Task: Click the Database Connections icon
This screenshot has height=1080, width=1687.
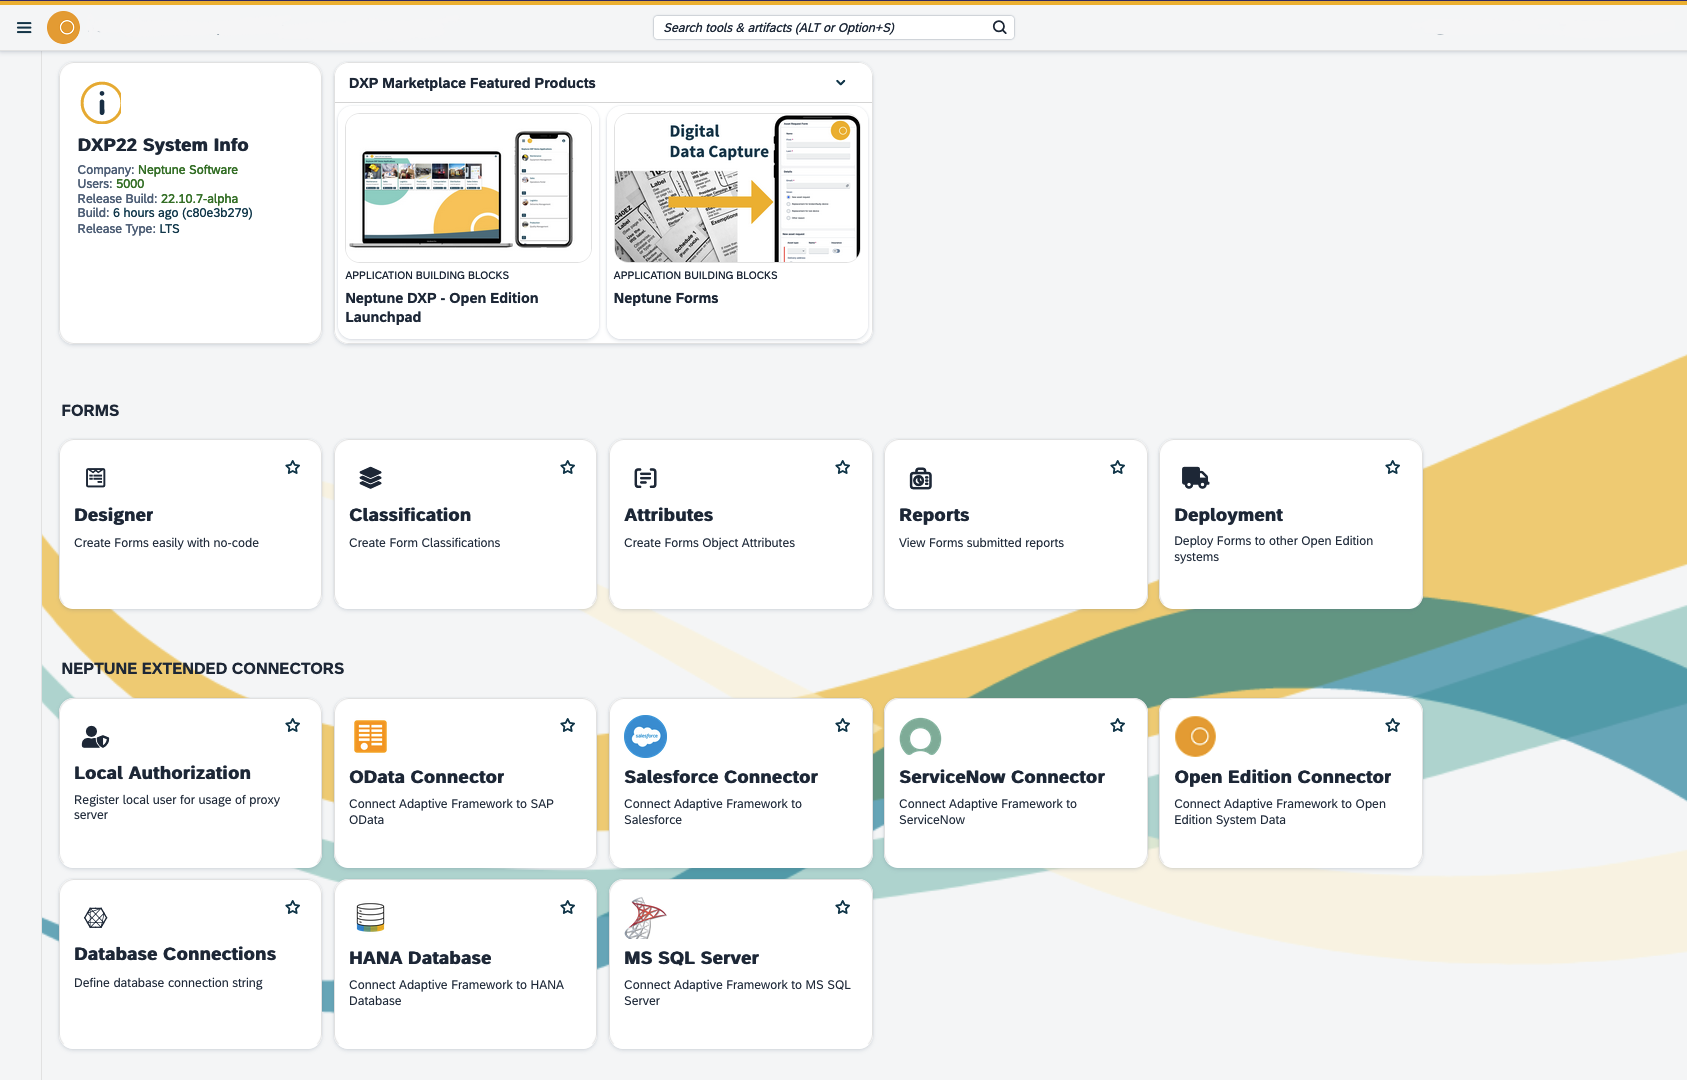Action: (x=96, y=917)
